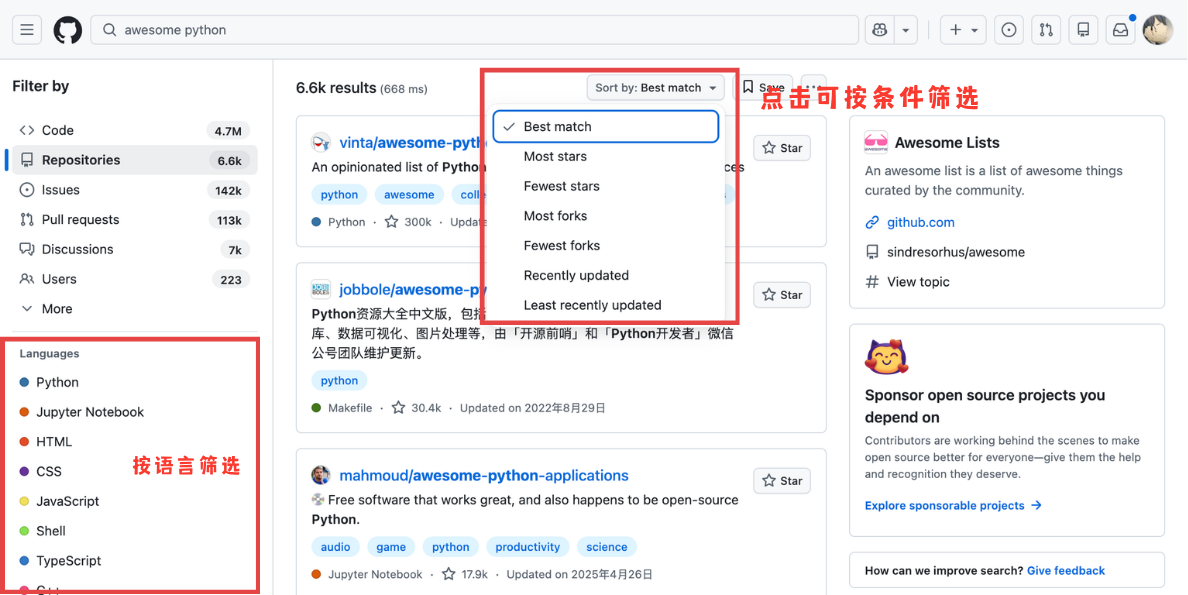Image resolution: width=1188 pixels, height=595 pixels.
Task: Select audio topic tag
Action: pos(336,546)
